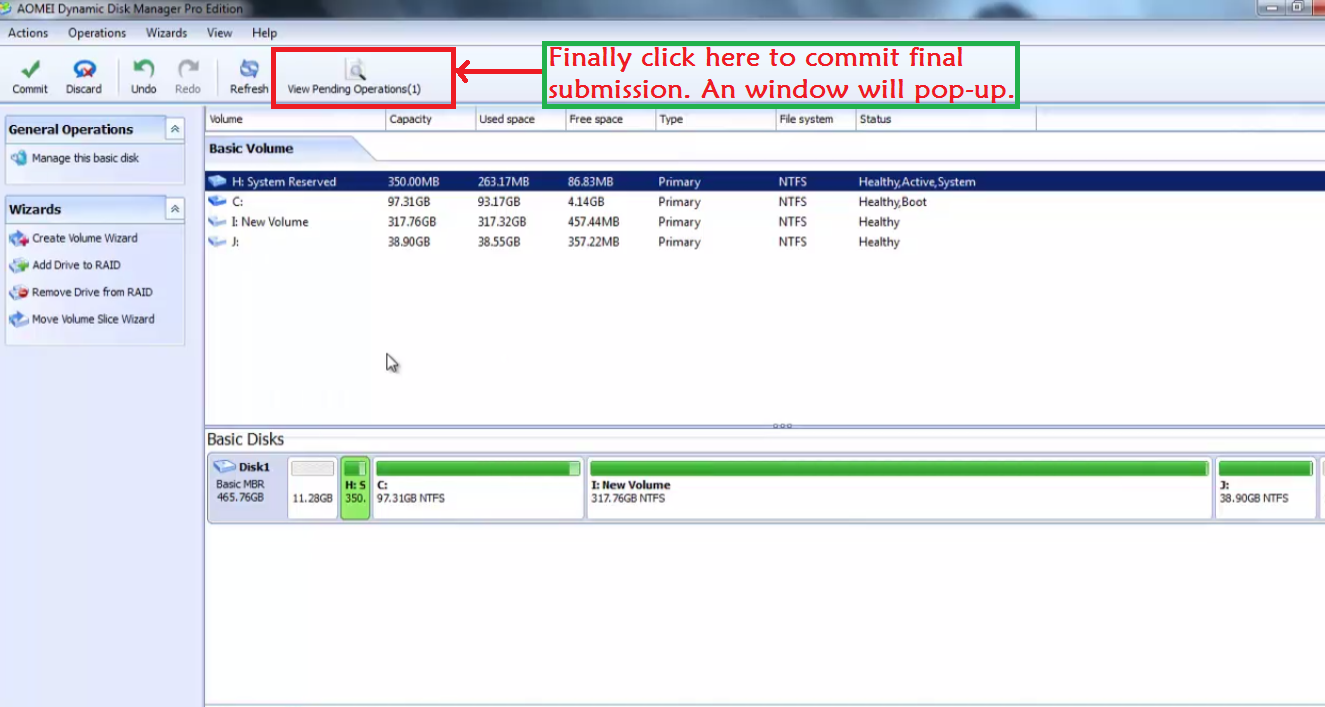1325x707 pixels.
Task: Click the Discard toolbar icon
Action: coord(85,69)
